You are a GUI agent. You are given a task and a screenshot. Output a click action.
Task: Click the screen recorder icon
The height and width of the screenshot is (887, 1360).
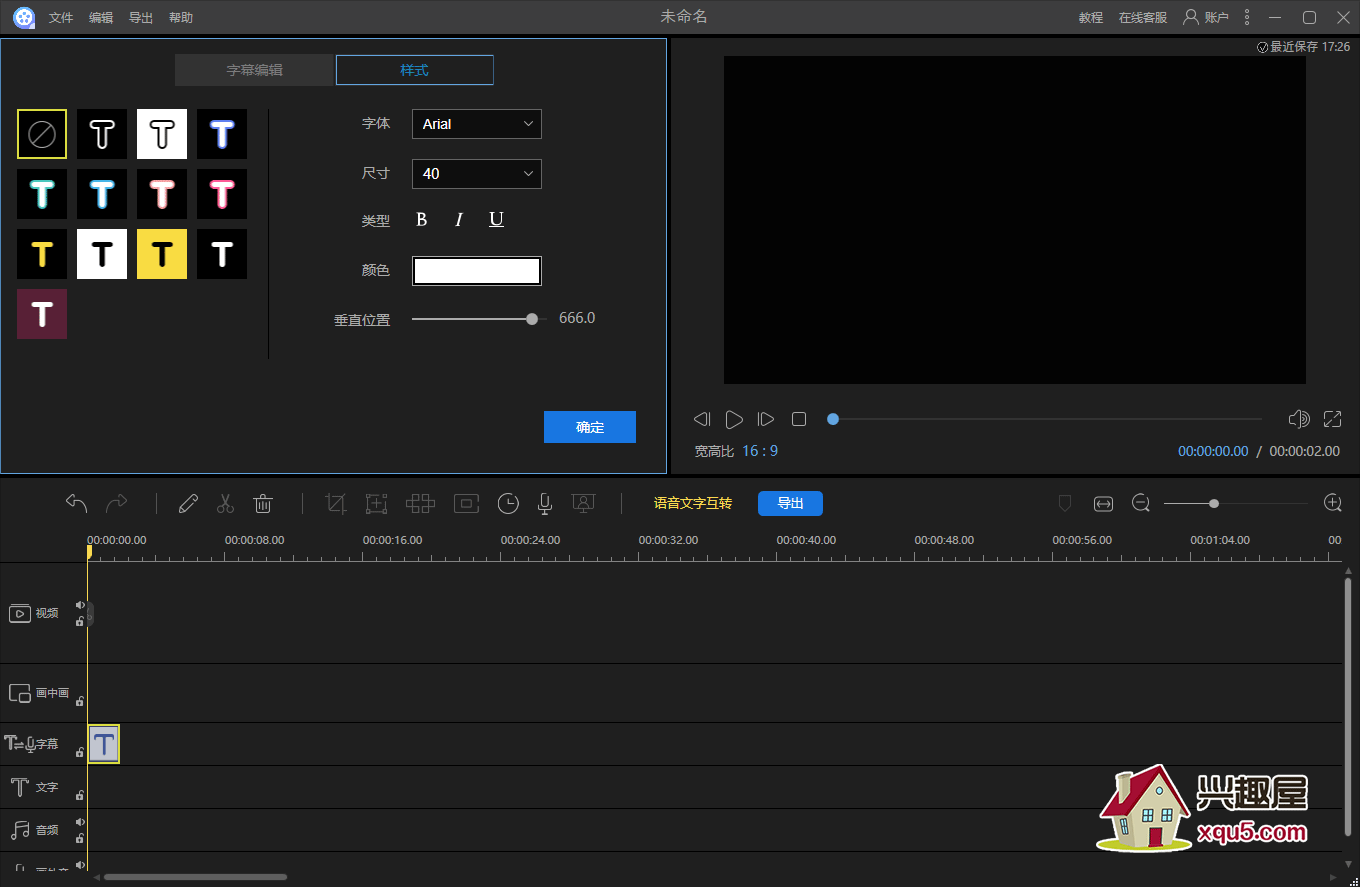click(584, 503)
